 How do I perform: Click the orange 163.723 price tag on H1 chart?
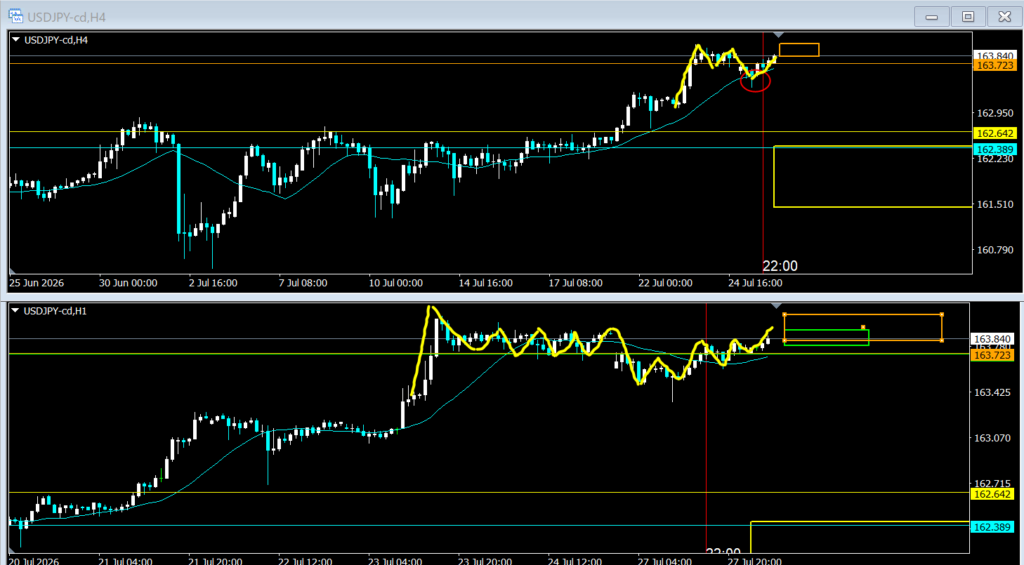[993, 355]
